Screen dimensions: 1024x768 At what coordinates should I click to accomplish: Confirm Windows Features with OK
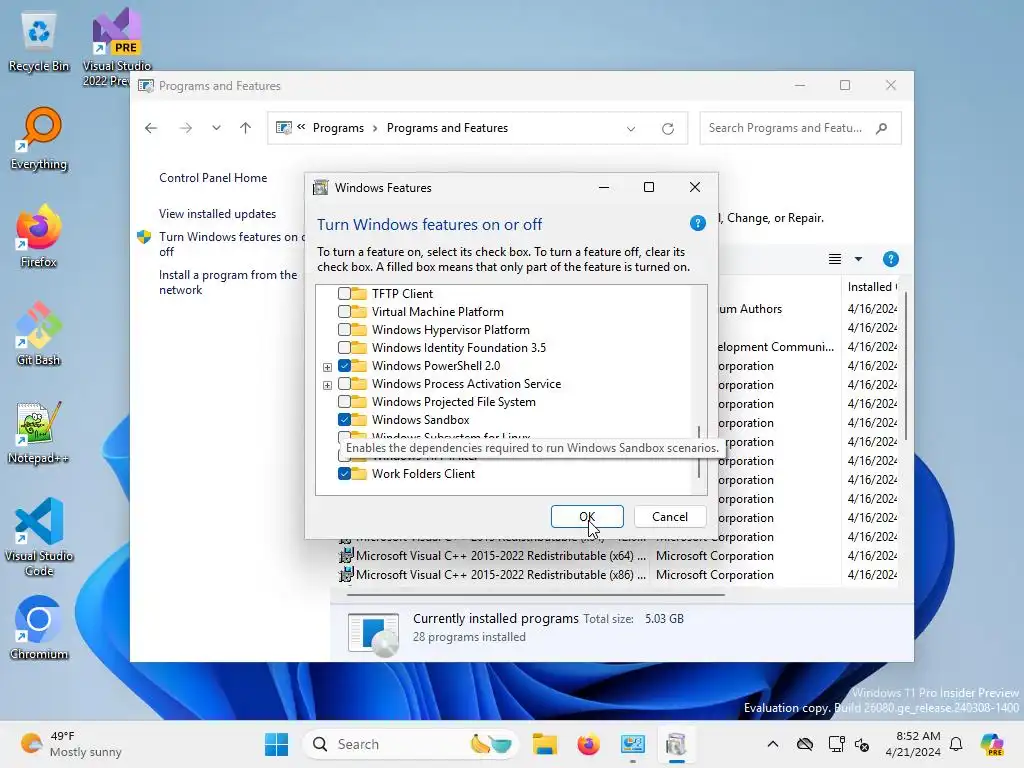587,517
